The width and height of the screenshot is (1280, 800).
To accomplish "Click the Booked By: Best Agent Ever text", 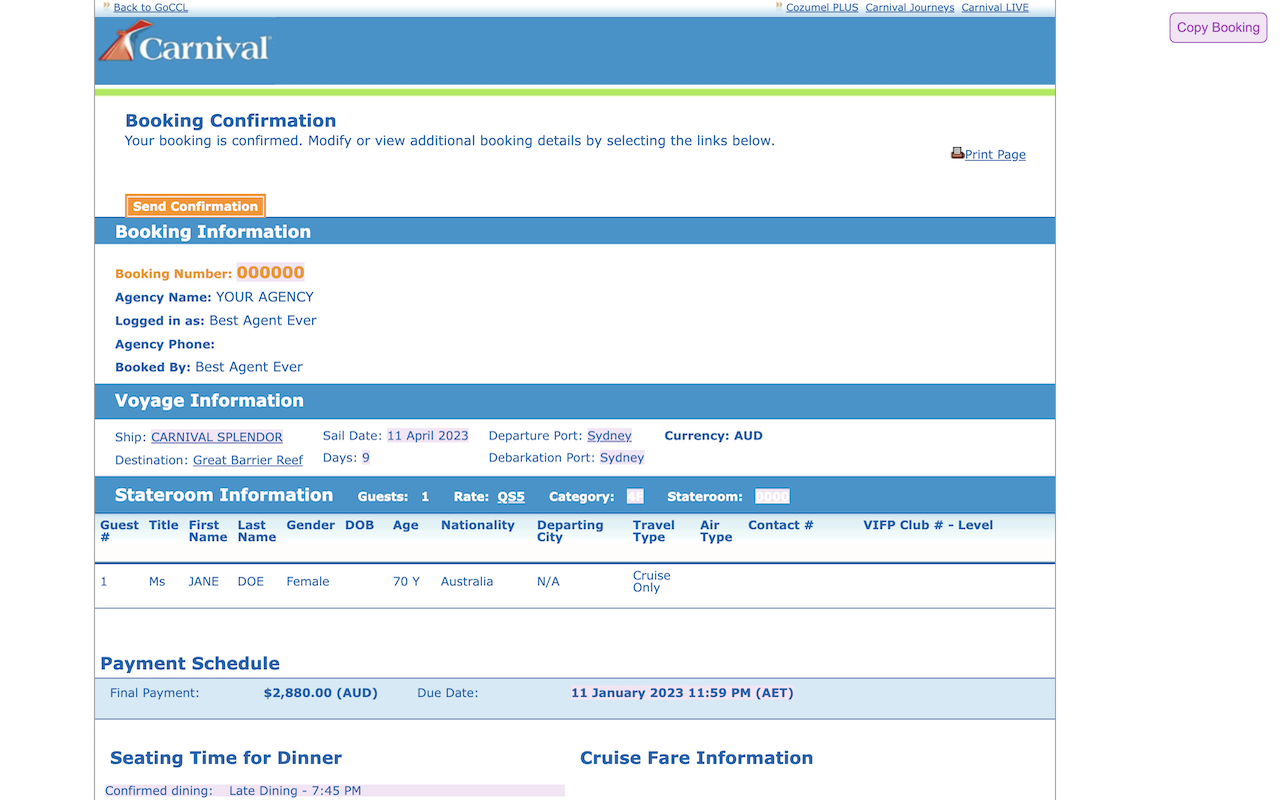I will tap(209, 367).
